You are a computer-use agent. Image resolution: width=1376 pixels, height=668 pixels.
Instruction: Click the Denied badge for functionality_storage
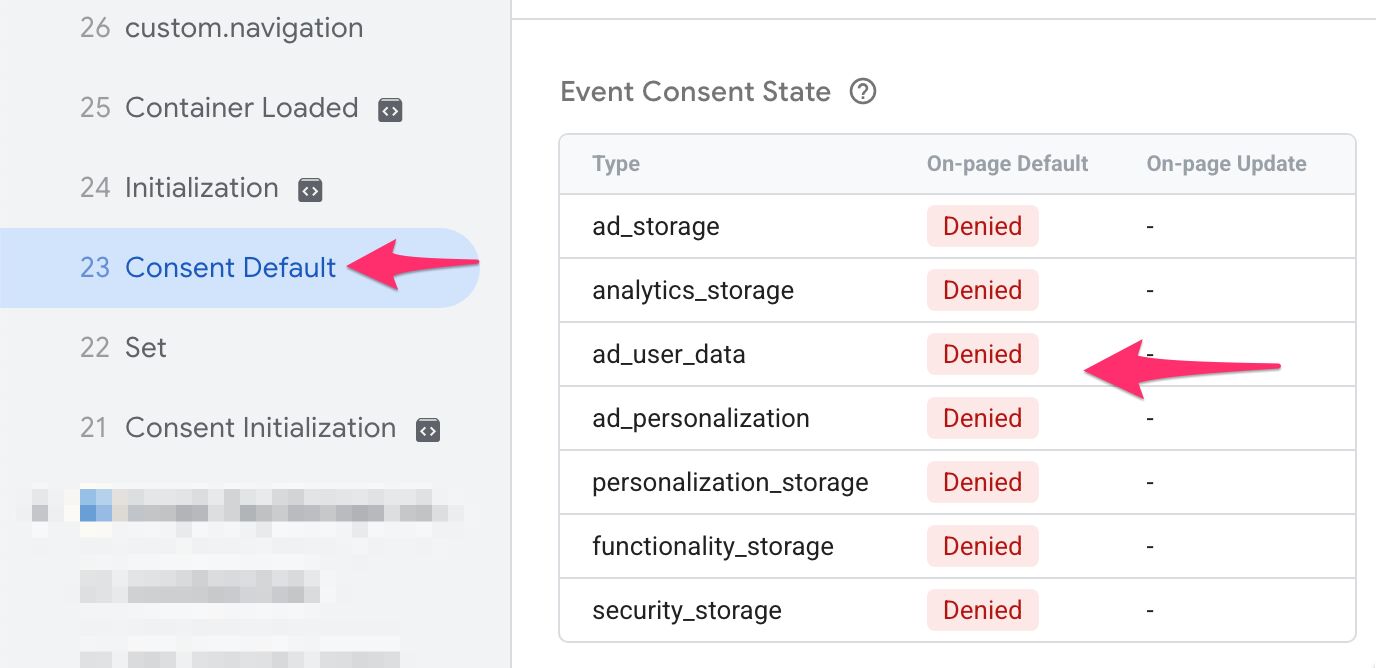[982, 546]
